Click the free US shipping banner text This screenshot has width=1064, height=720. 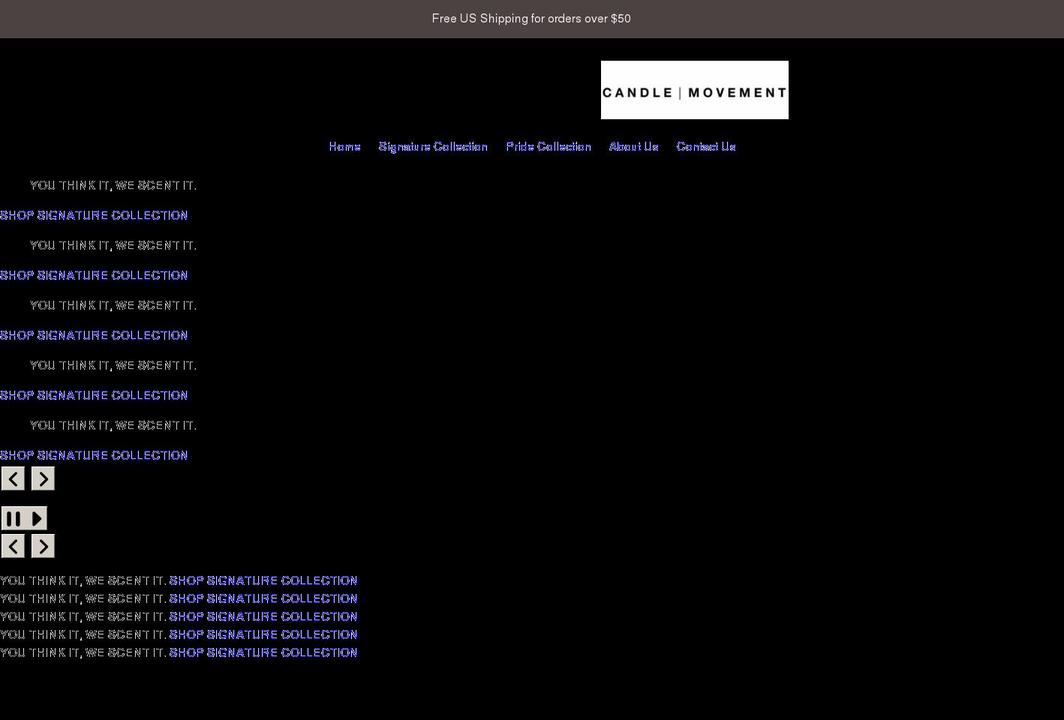click(531, 17)
